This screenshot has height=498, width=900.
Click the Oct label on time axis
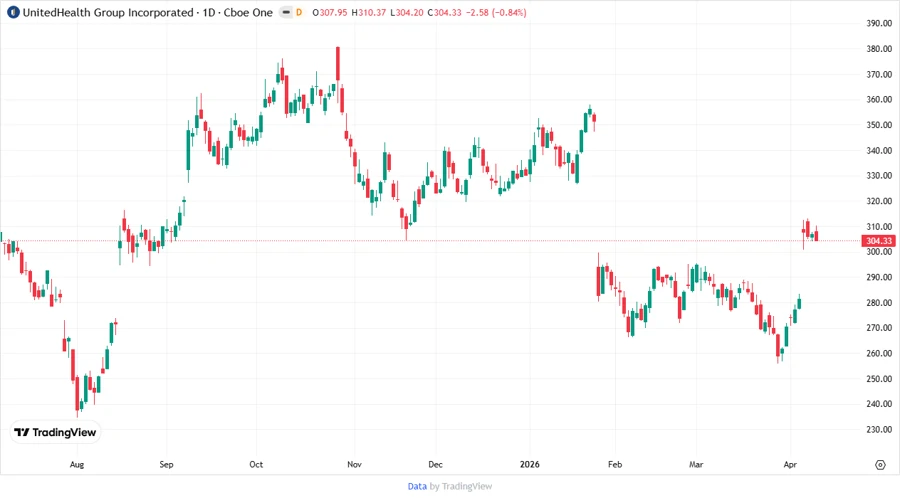tap(256, 464)
